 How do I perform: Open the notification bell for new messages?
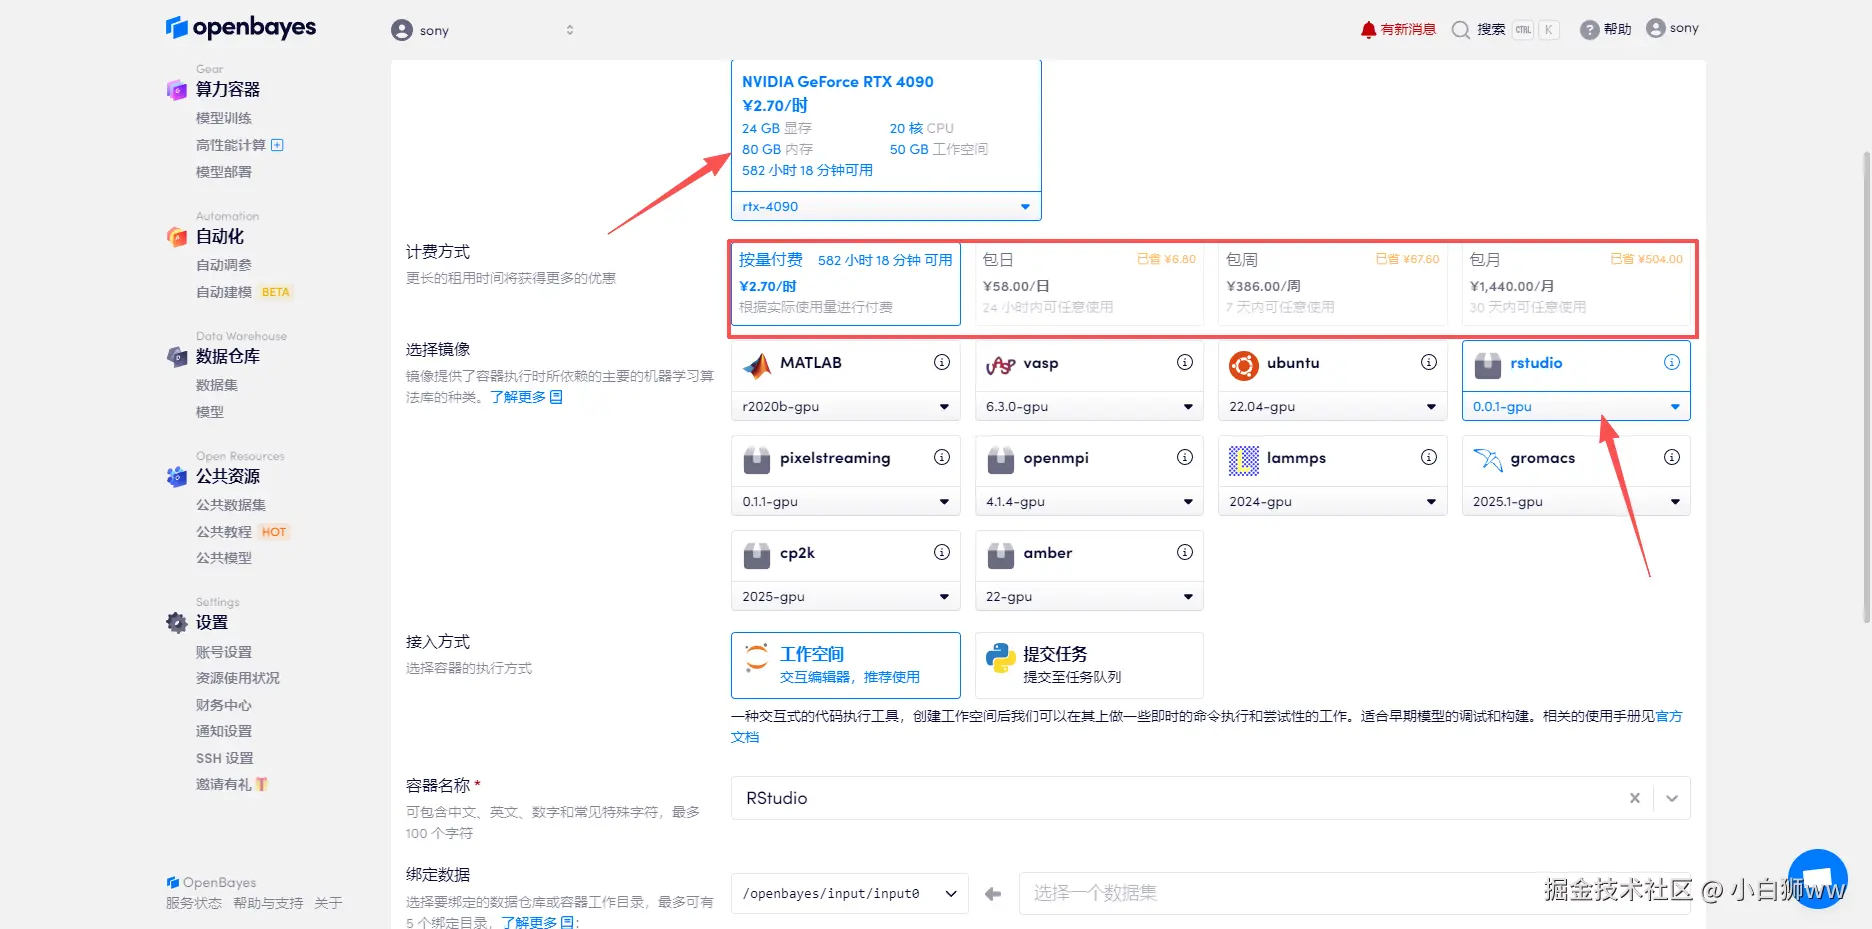click(1368, 30)
